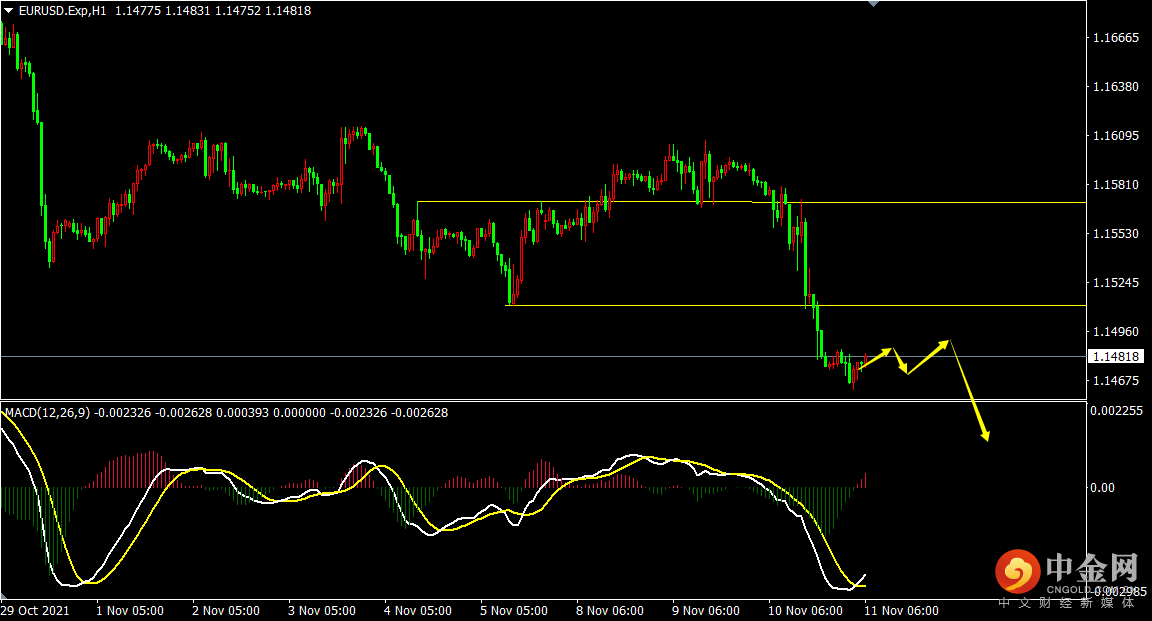Click the chart menu triangle beside EURUSD.Exp,H1
1152x621 pixels.
click(x=8, y=11)
